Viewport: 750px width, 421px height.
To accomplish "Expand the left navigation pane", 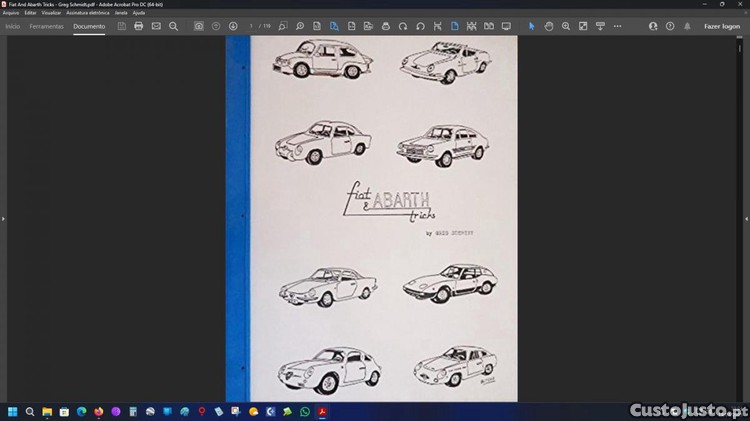I will (x=3, y=218).
